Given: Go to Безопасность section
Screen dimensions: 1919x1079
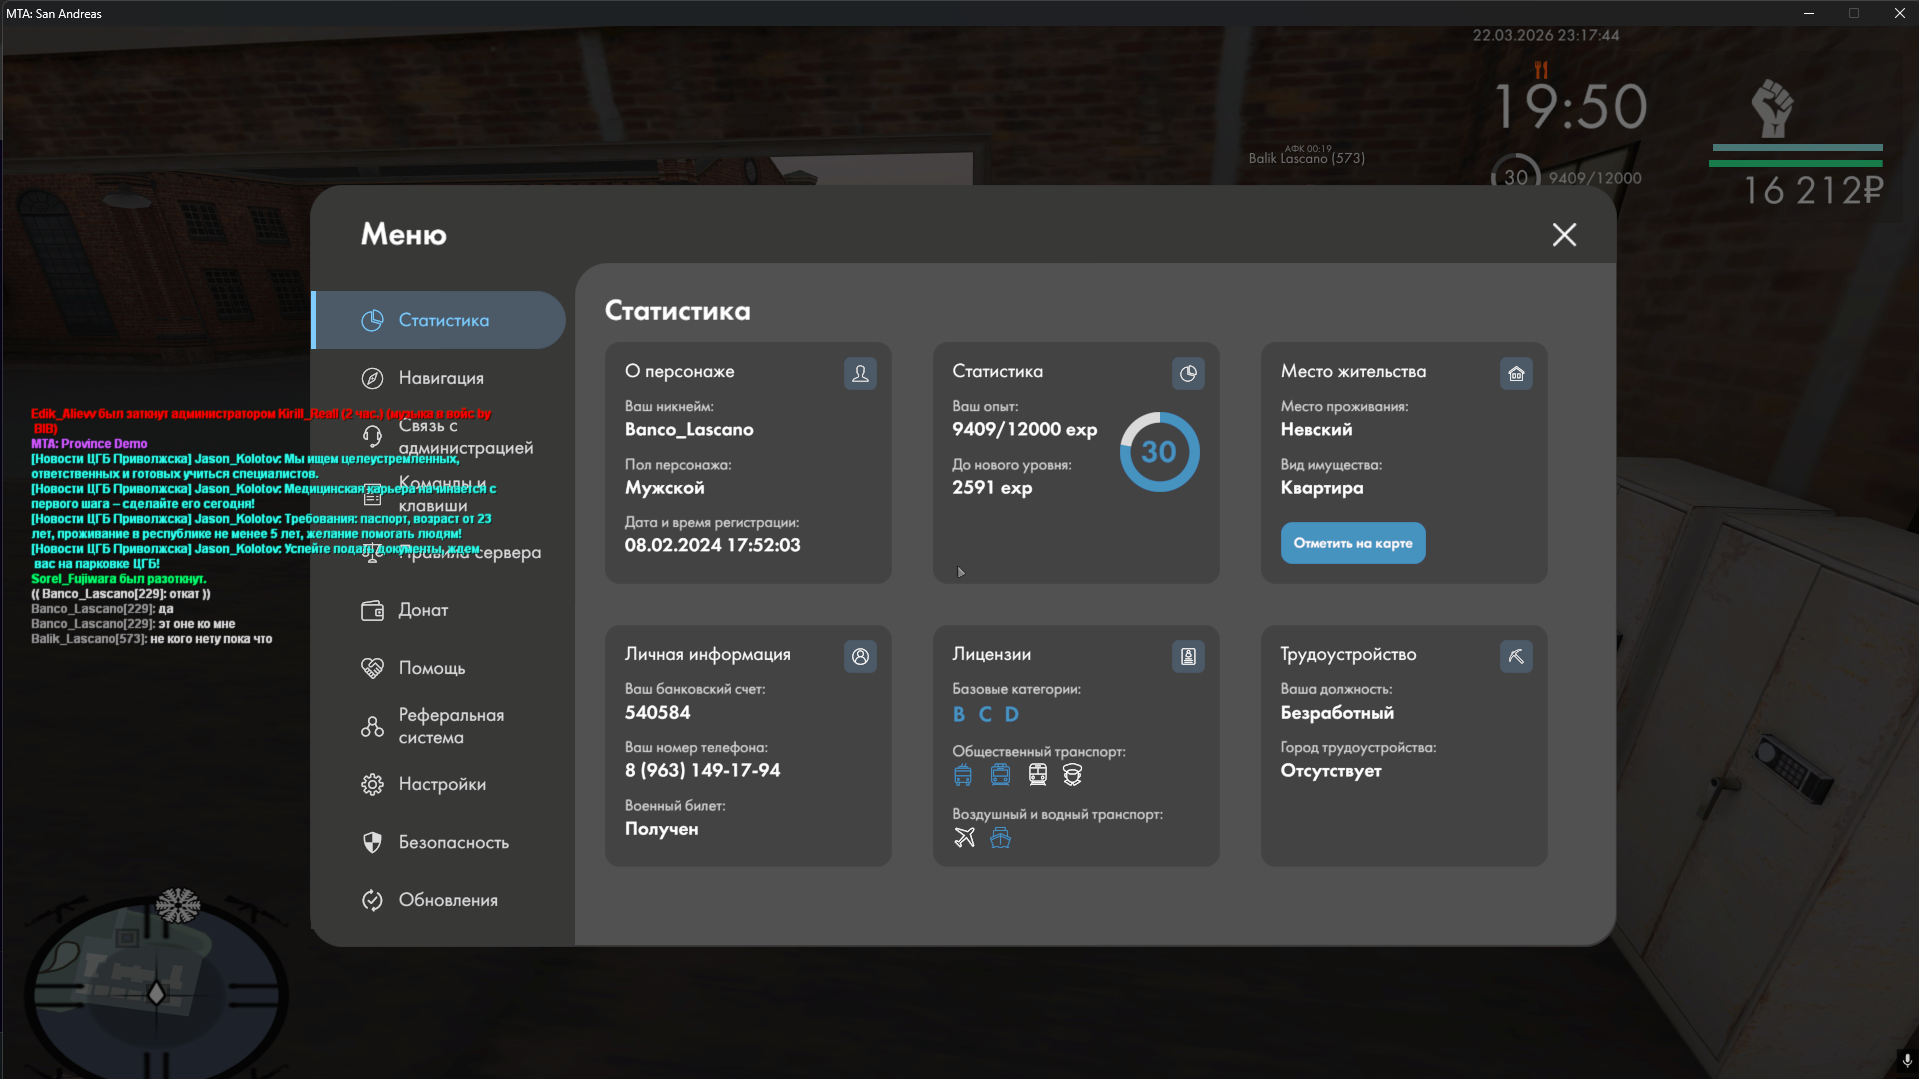Looking at the screenshot, I should pyautogui.click(x=452, y=842).
